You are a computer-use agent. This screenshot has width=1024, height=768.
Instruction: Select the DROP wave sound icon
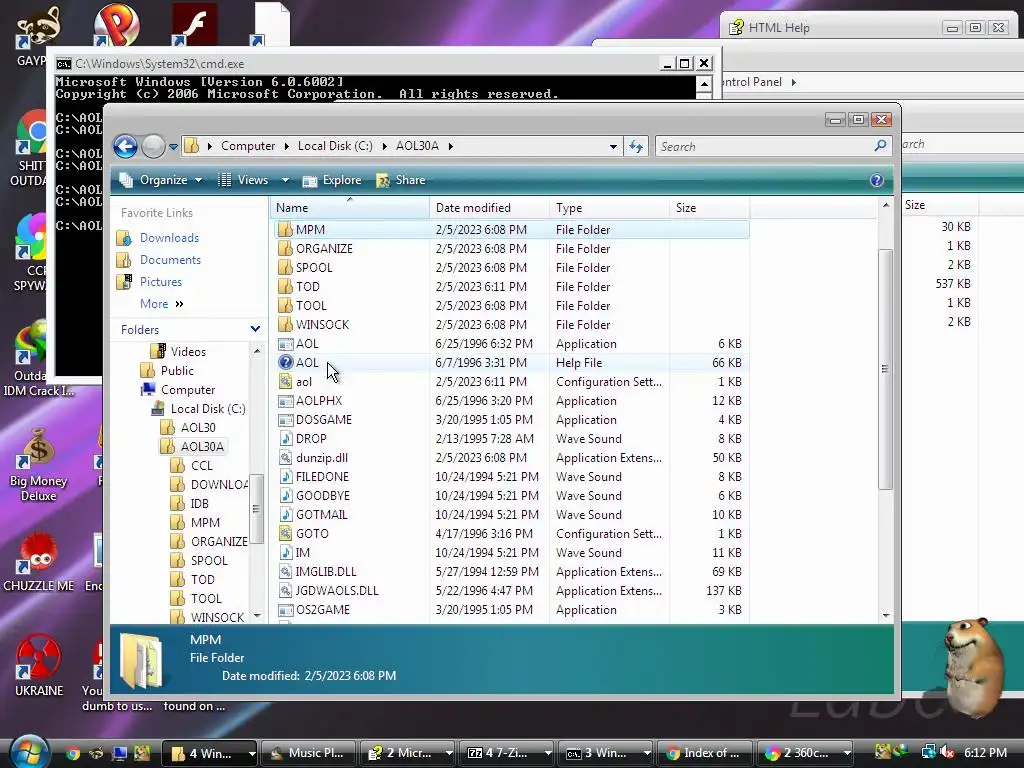coord(285,438)
